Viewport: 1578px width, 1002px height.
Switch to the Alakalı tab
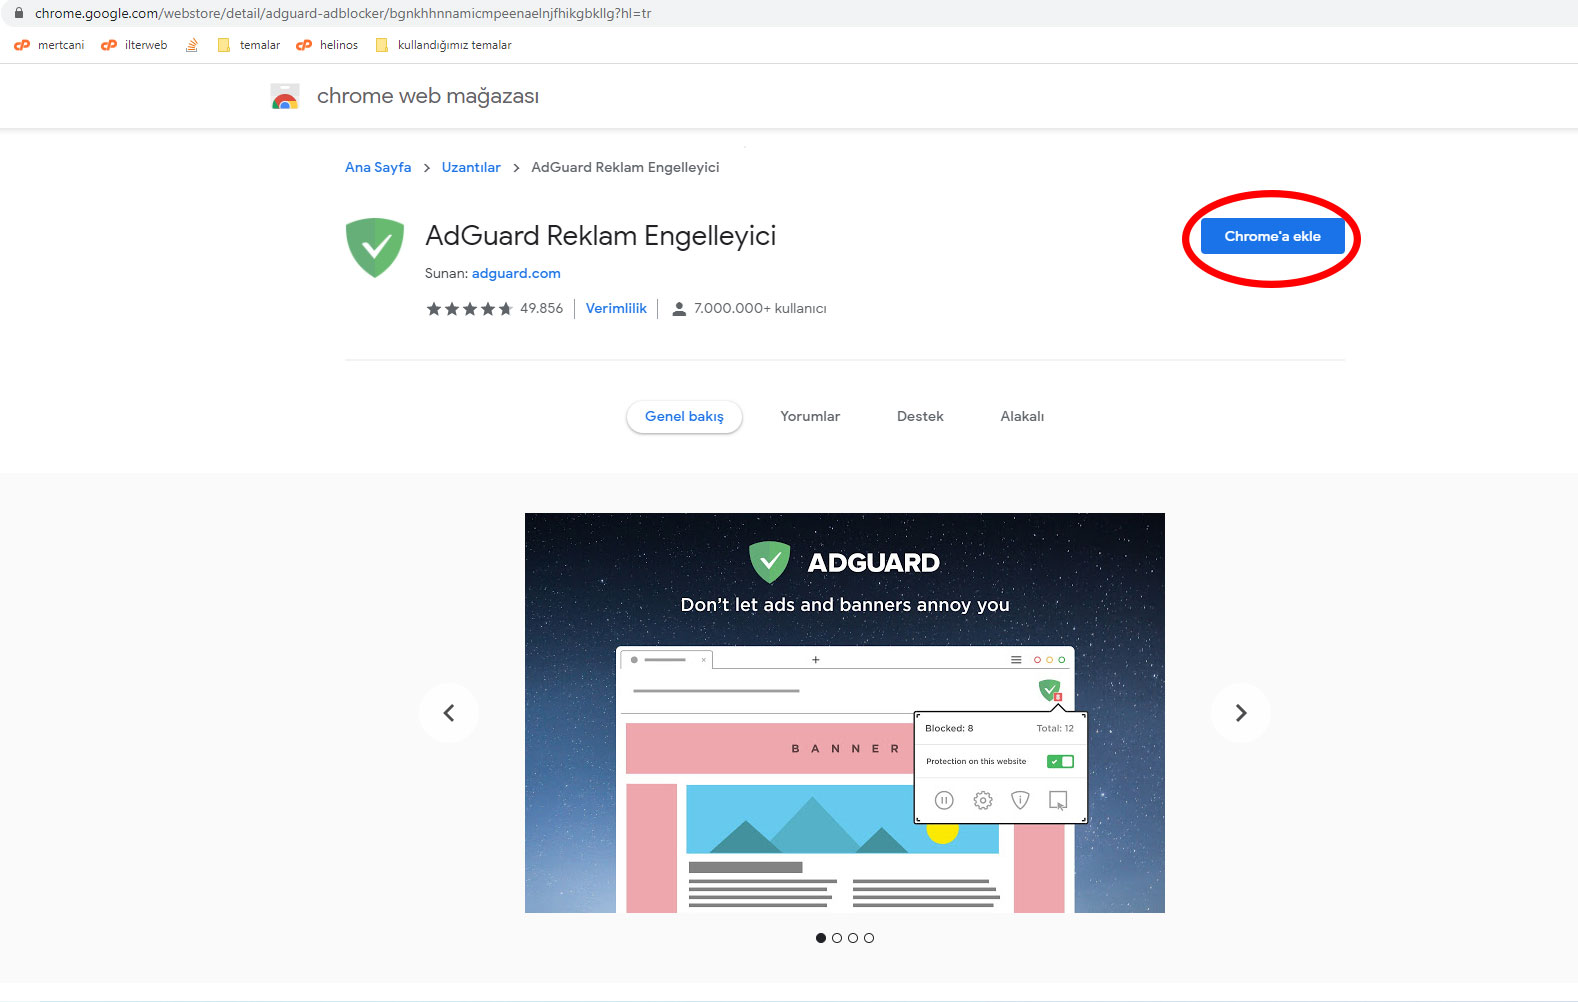(1022, 416)
